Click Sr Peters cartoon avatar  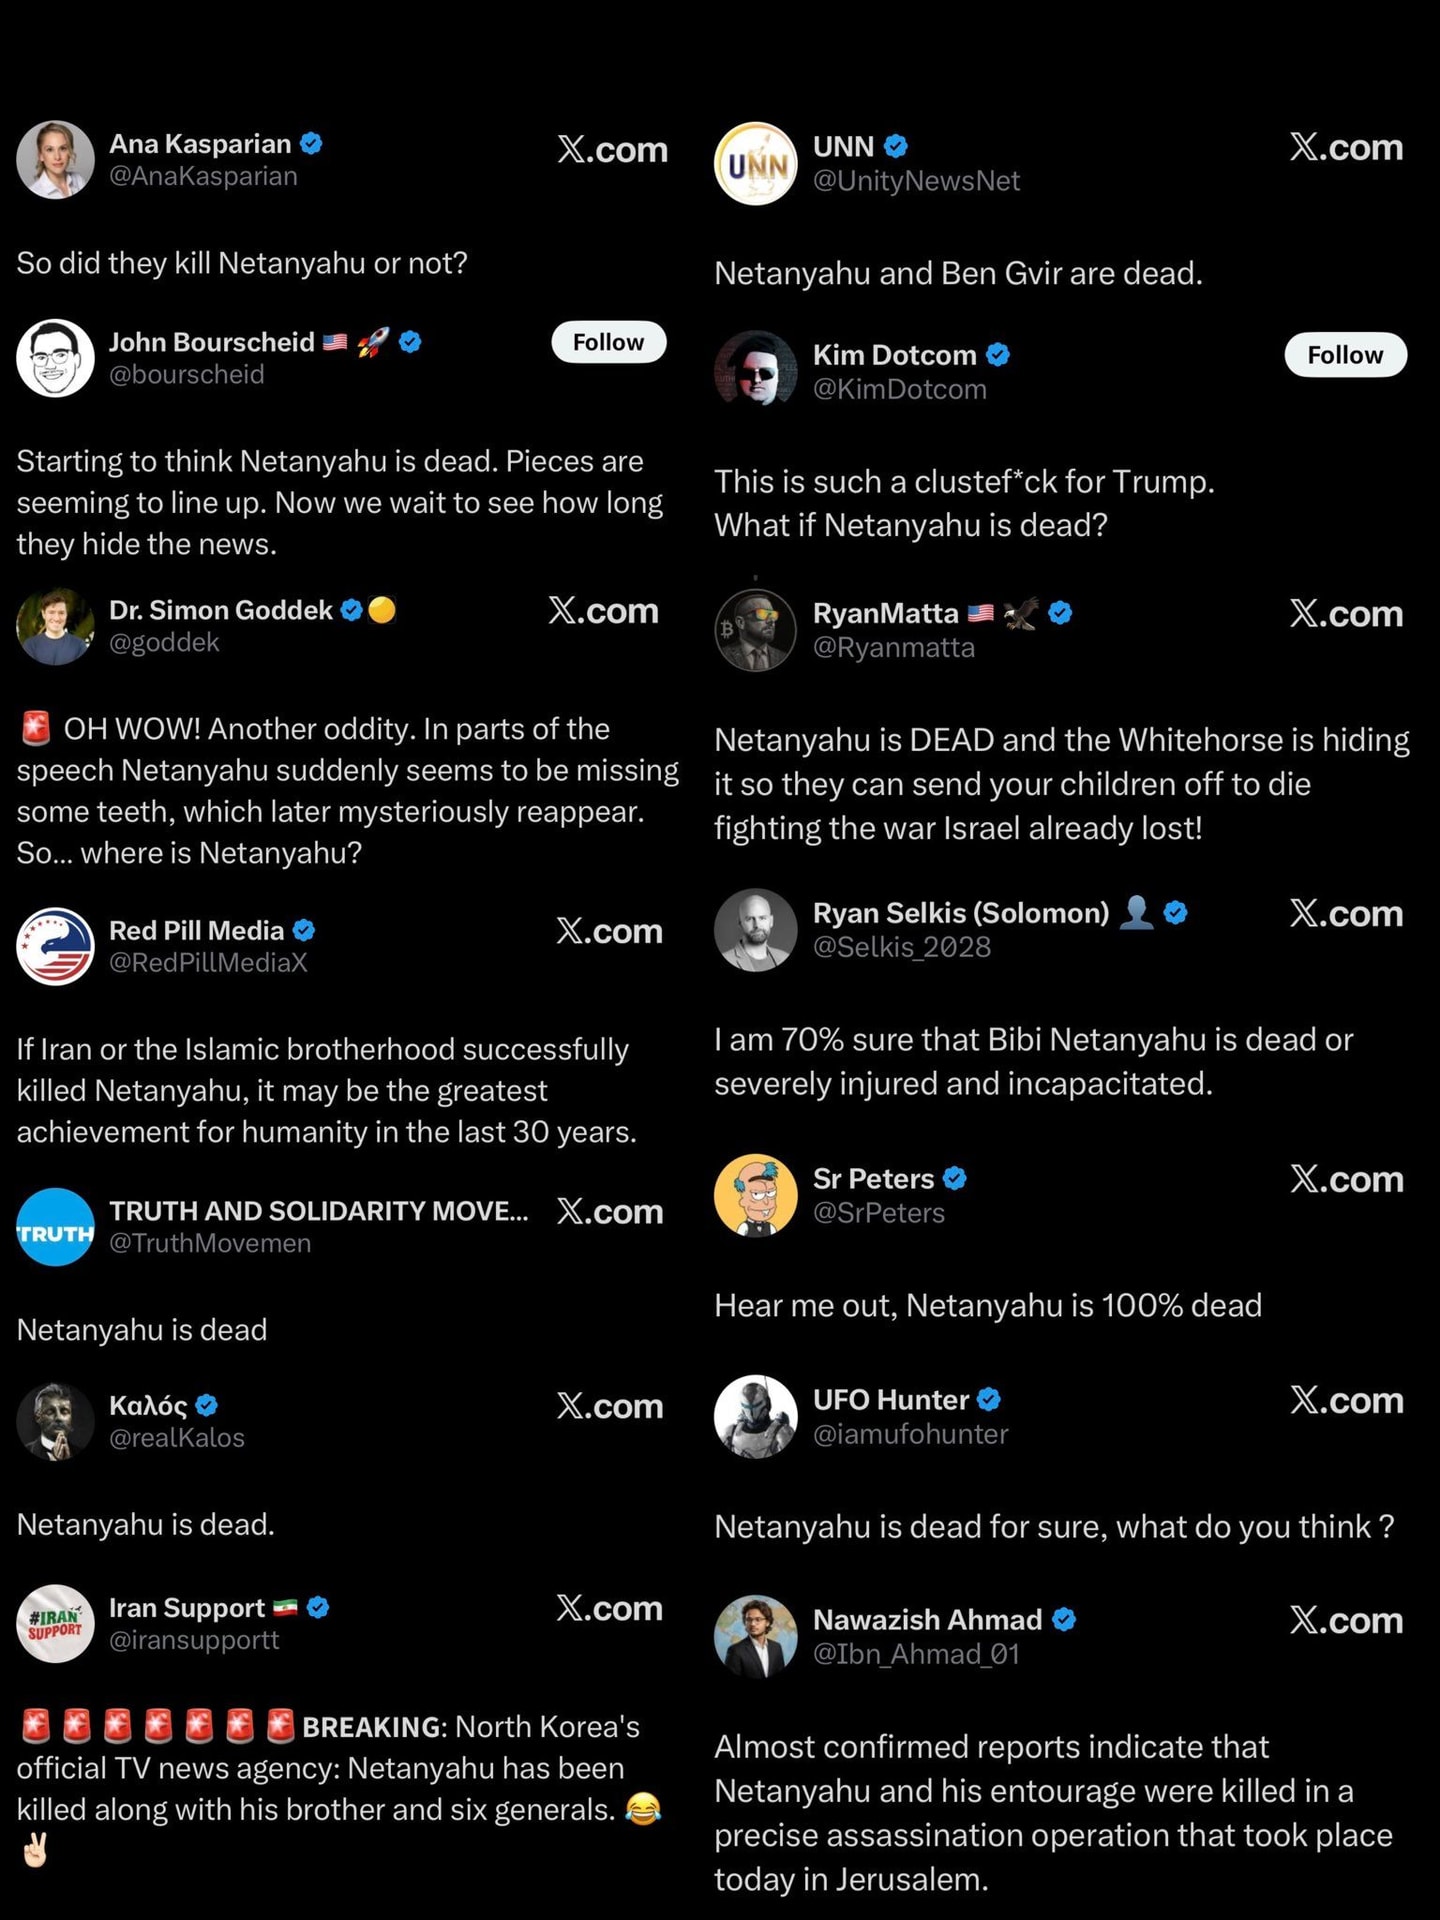(x=755, y=1195)
